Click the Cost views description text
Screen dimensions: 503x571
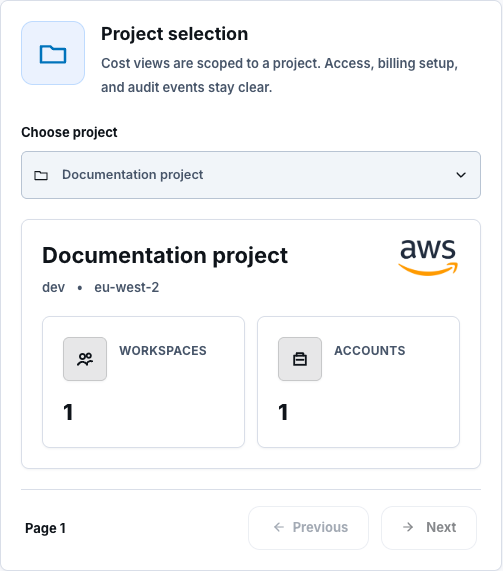click(279, 75)
